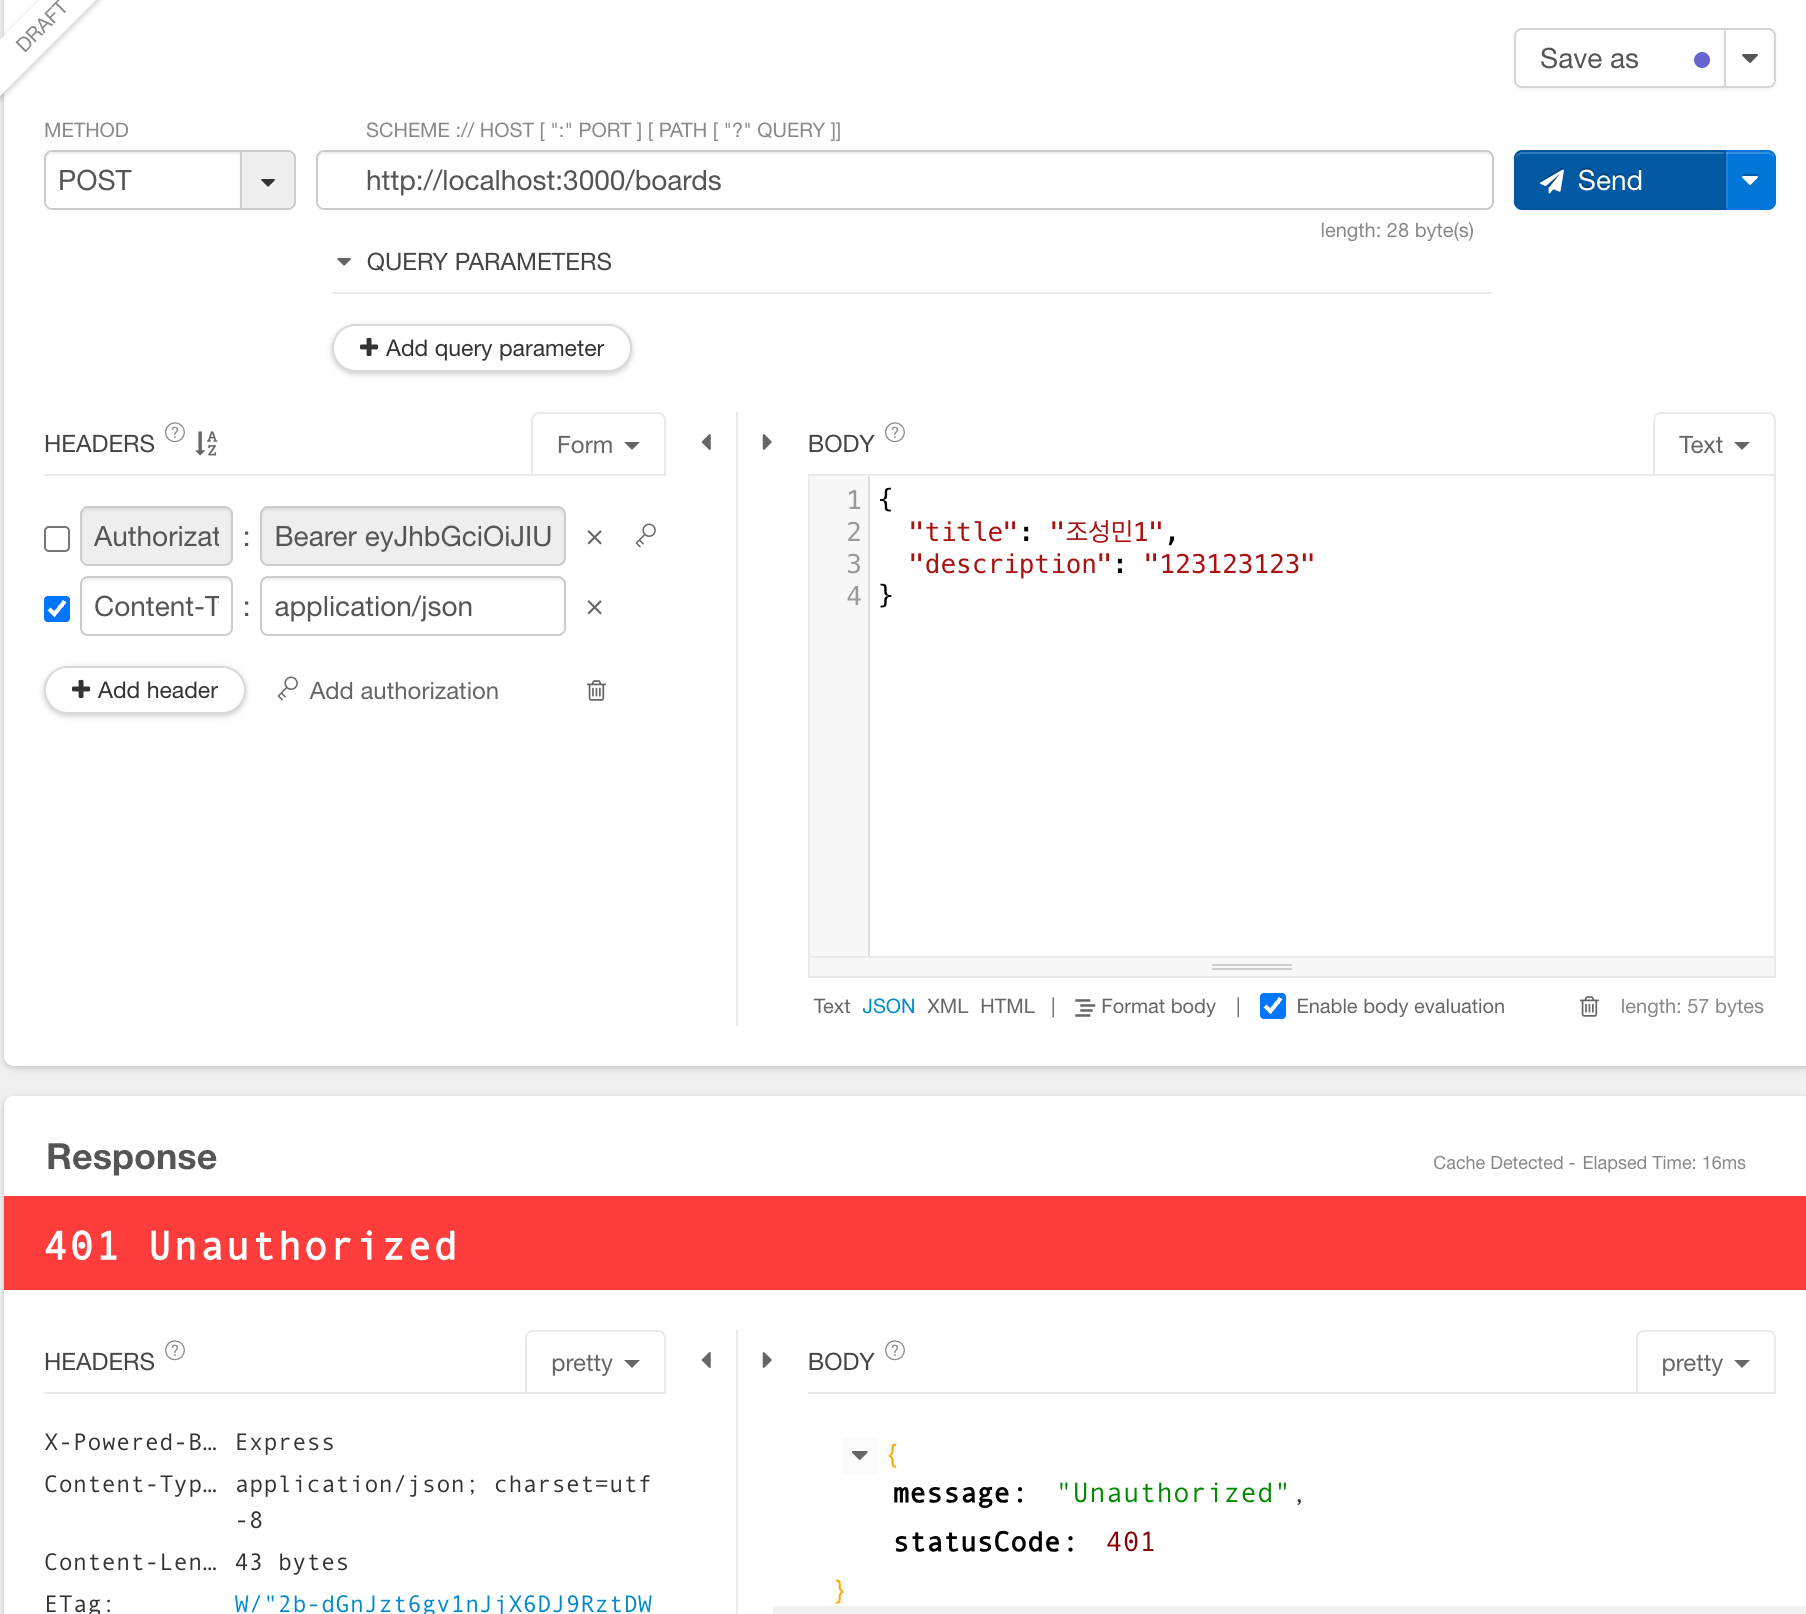Viewport: 1806px width, 1614px height.
Task: Uncheck the Content-Type header checkbox
Action: pos(57,609)
